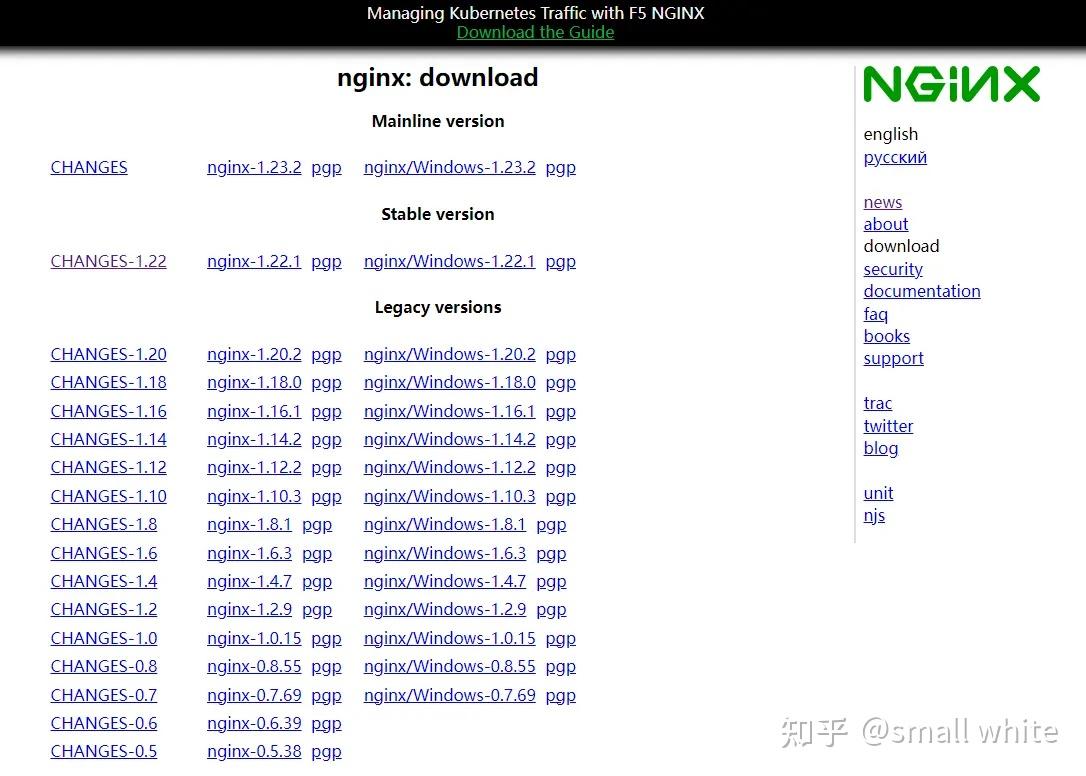Screen dimensions: 1086x776
Task: Open the faq page
Action: pyautogui.click(x=875, y=313)
